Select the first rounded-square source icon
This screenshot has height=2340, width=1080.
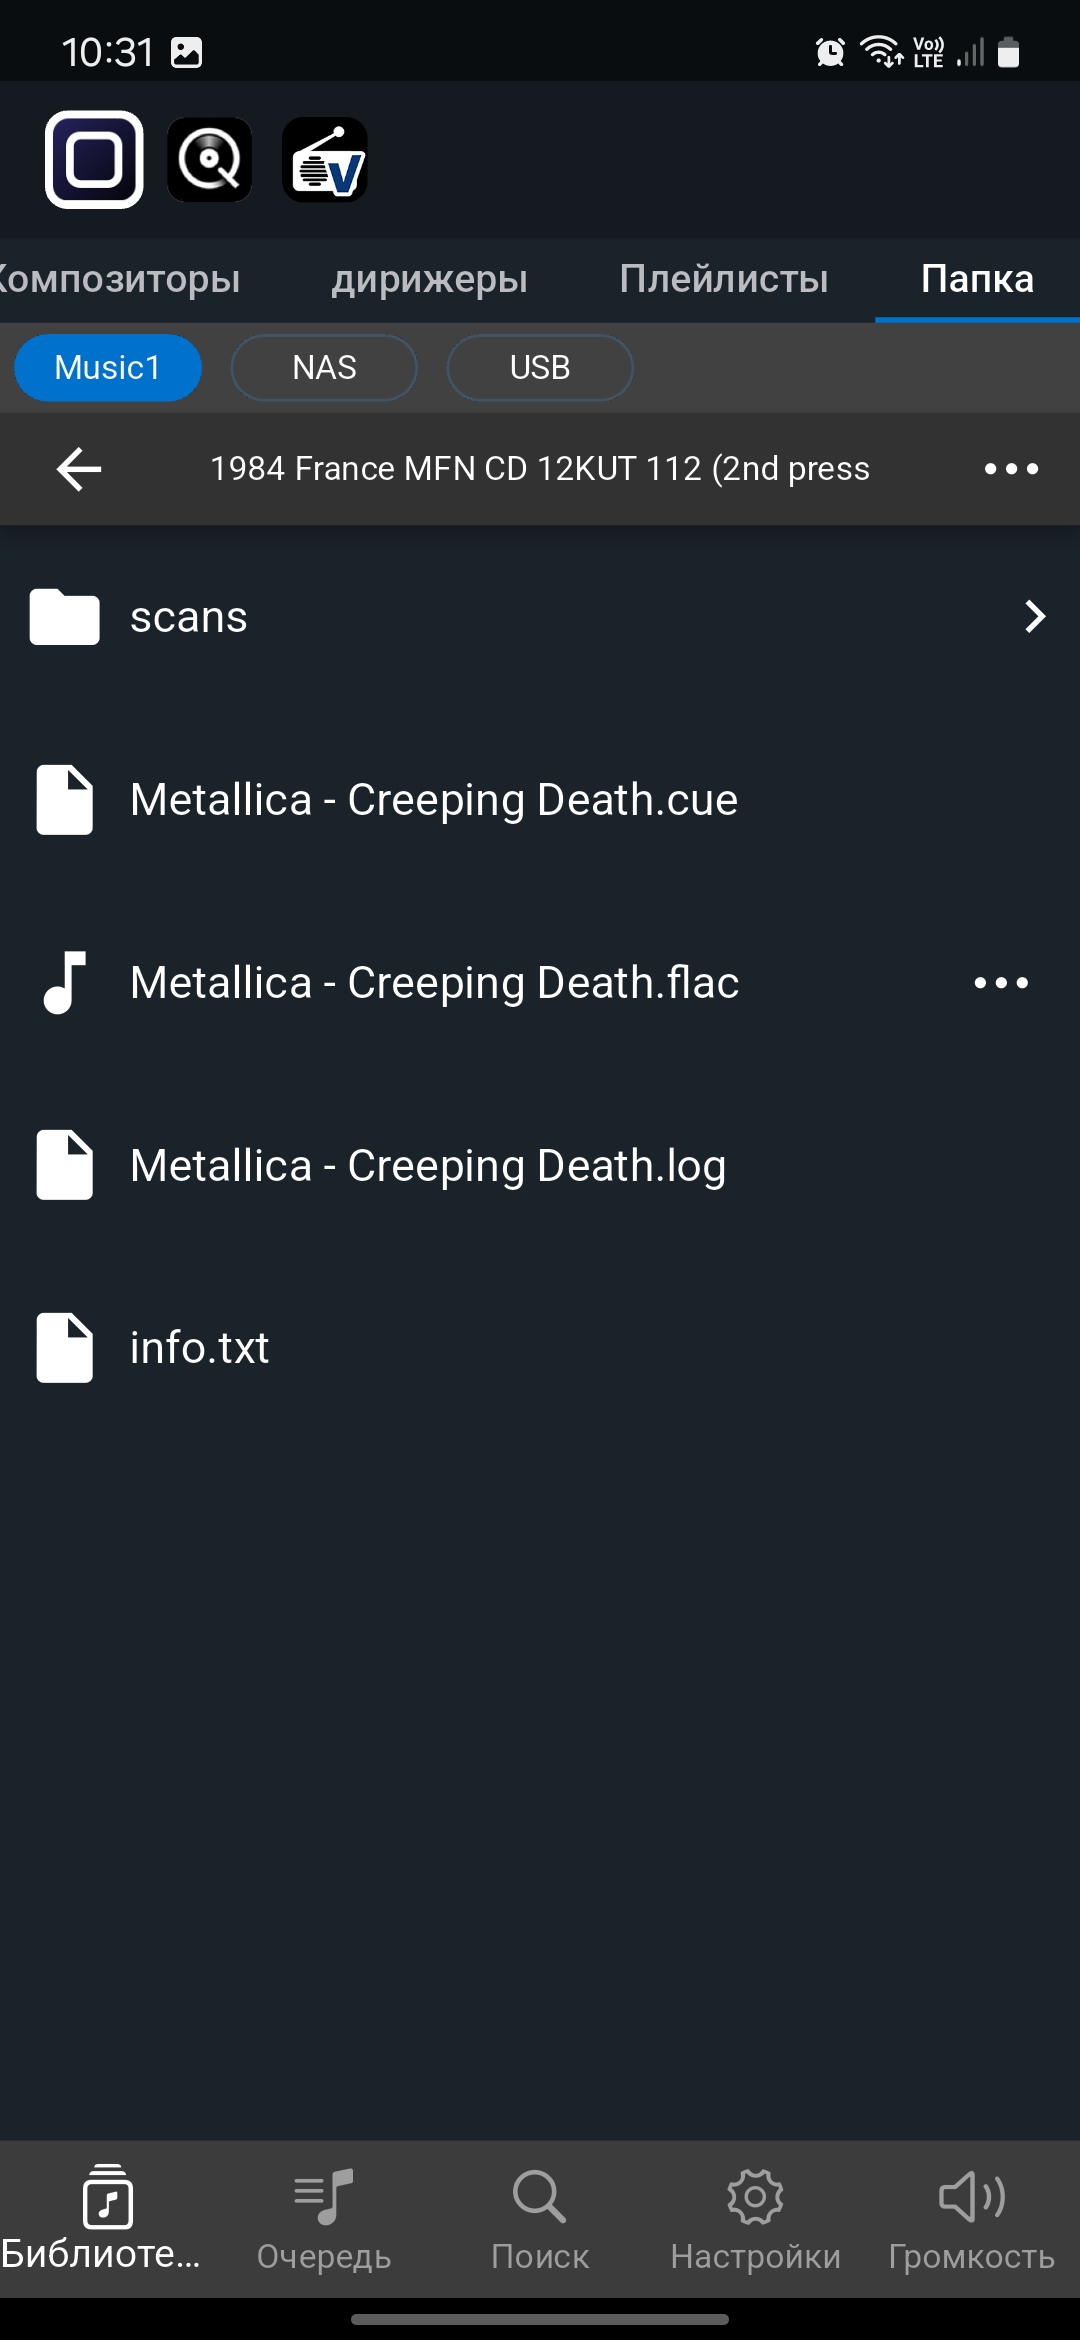click(x=94, y=160)
